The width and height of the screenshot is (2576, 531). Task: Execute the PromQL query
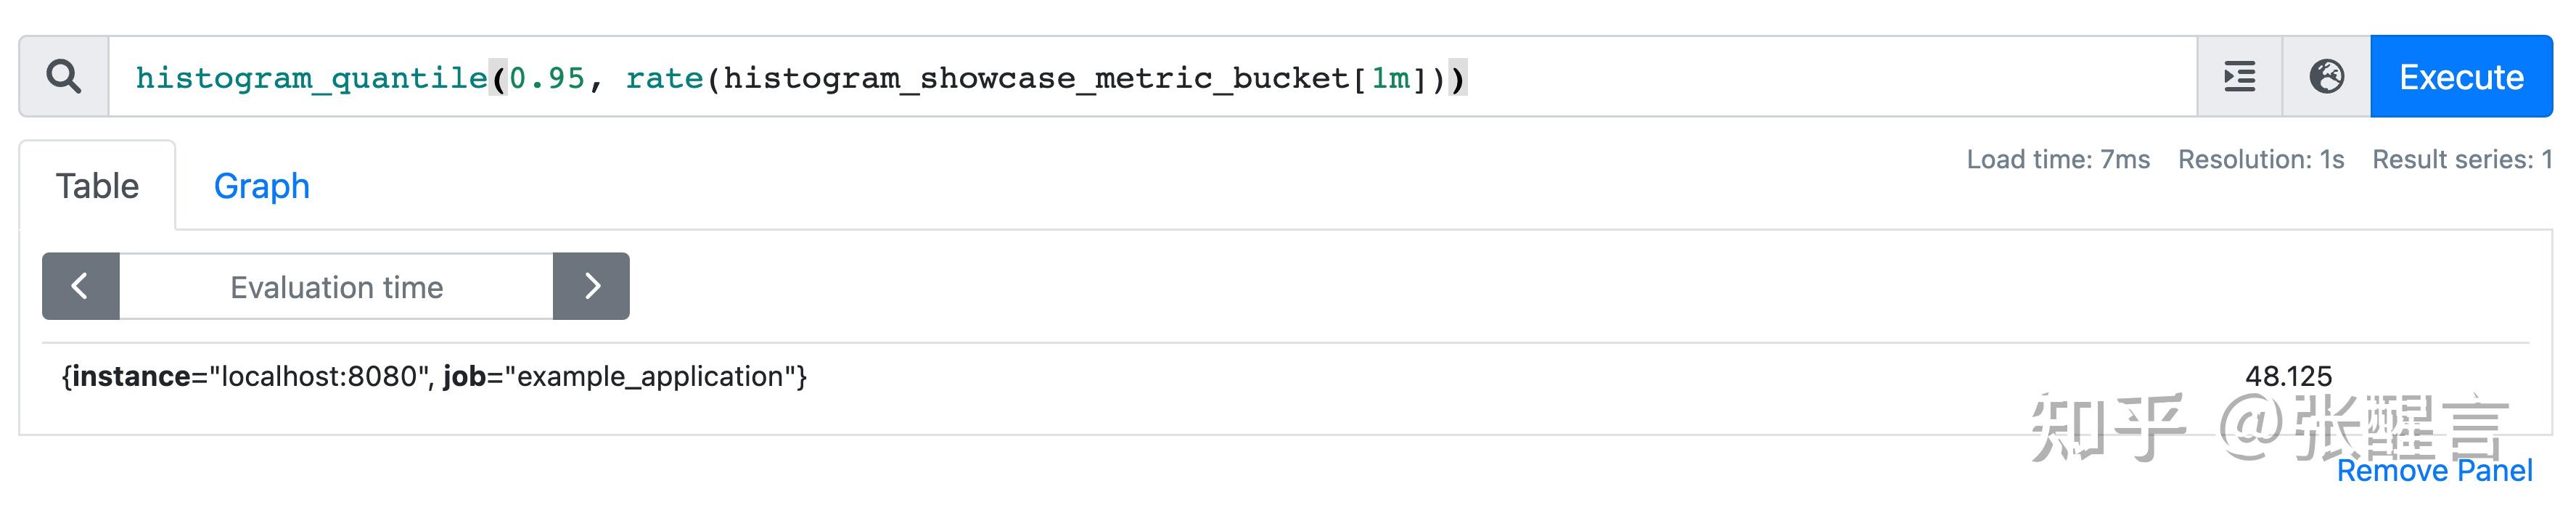coord(2461,76)
